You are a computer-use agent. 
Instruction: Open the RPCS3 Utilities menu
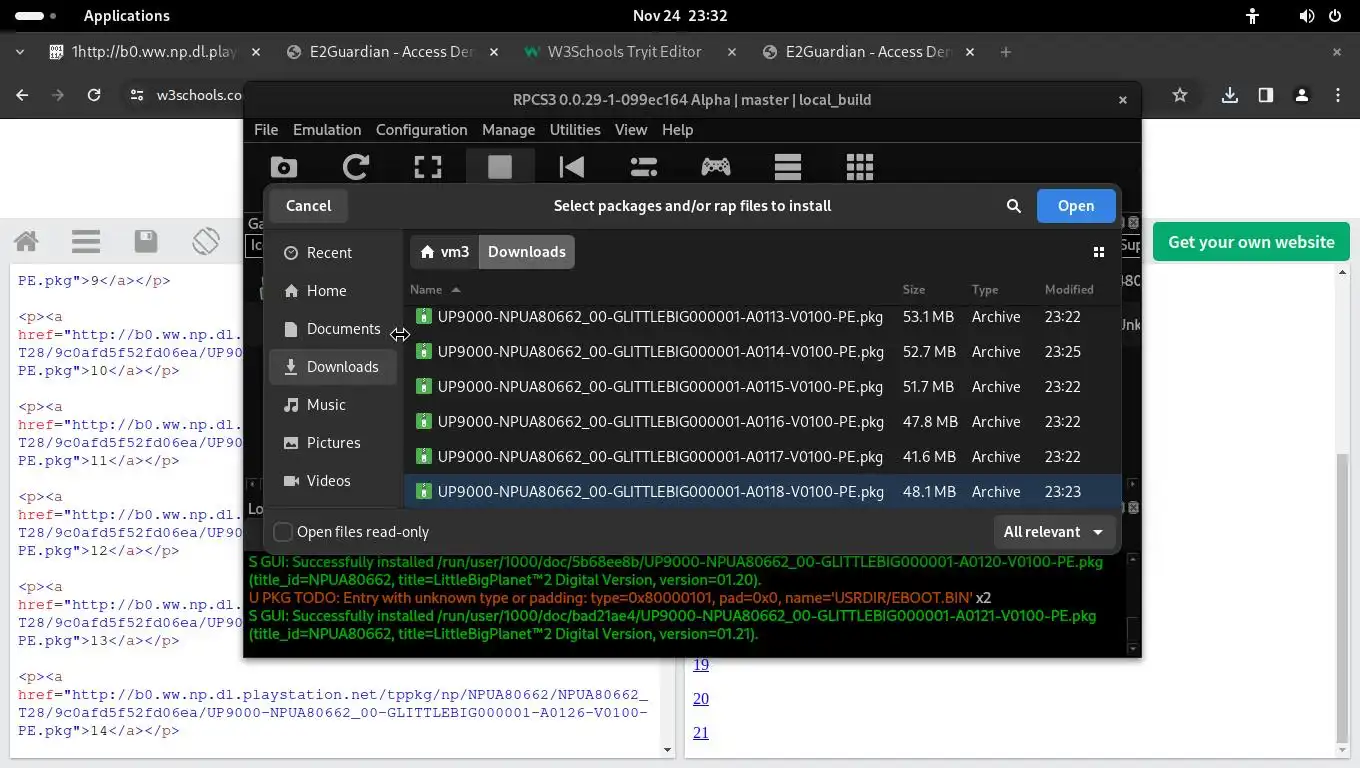[x=575, y=130]
